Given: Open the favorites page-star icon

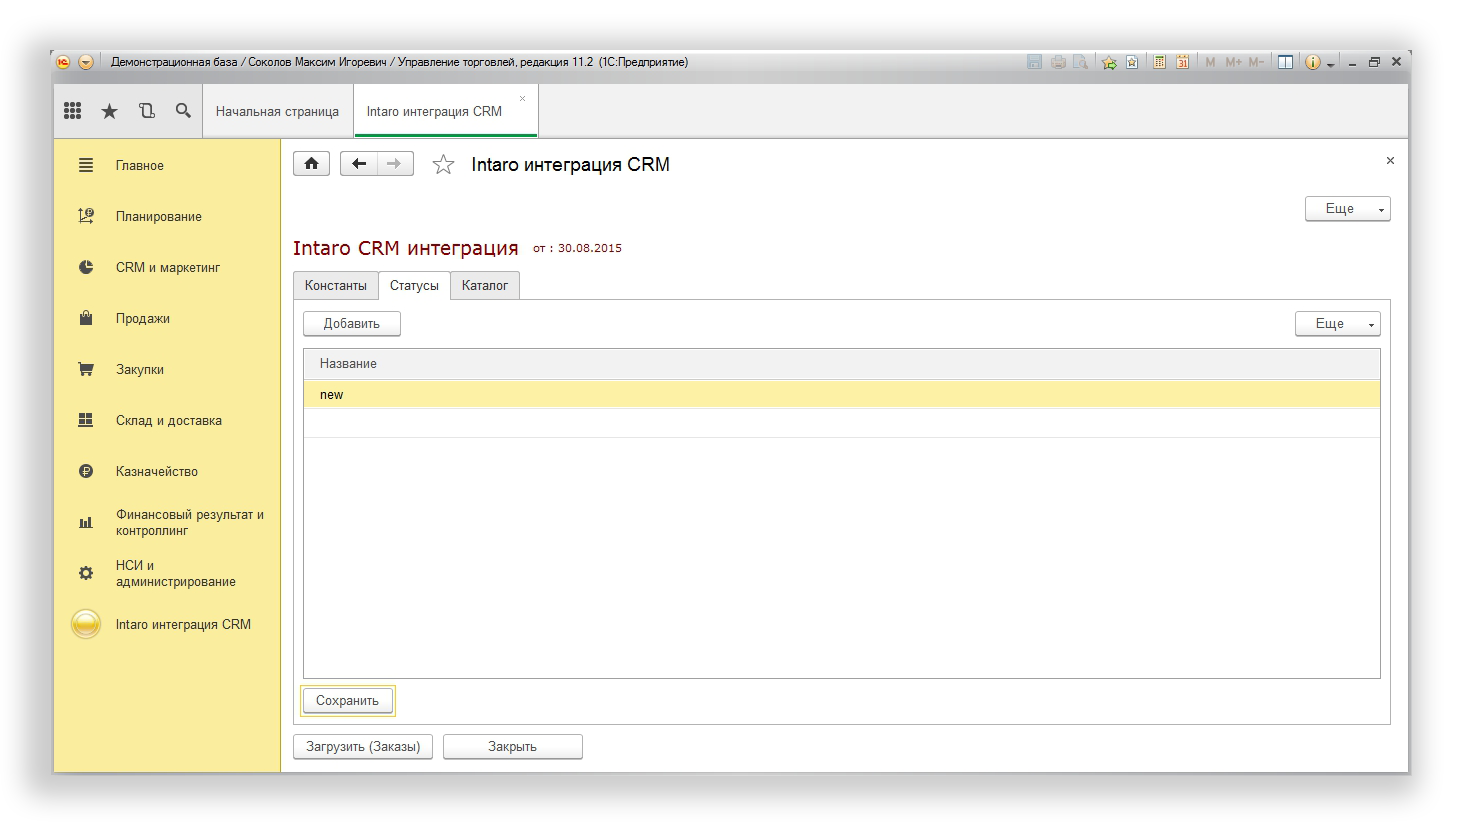Looking at the screenshot, I should click(1132, 62).
